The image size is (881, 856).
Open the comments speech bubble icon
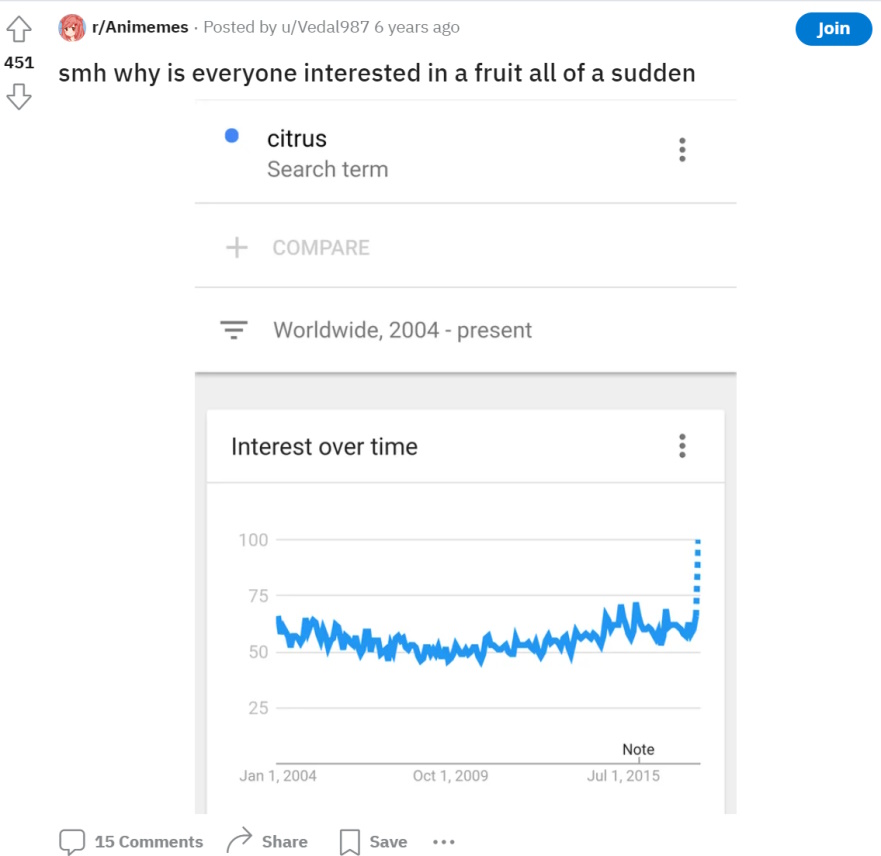[x=72, y=841]
